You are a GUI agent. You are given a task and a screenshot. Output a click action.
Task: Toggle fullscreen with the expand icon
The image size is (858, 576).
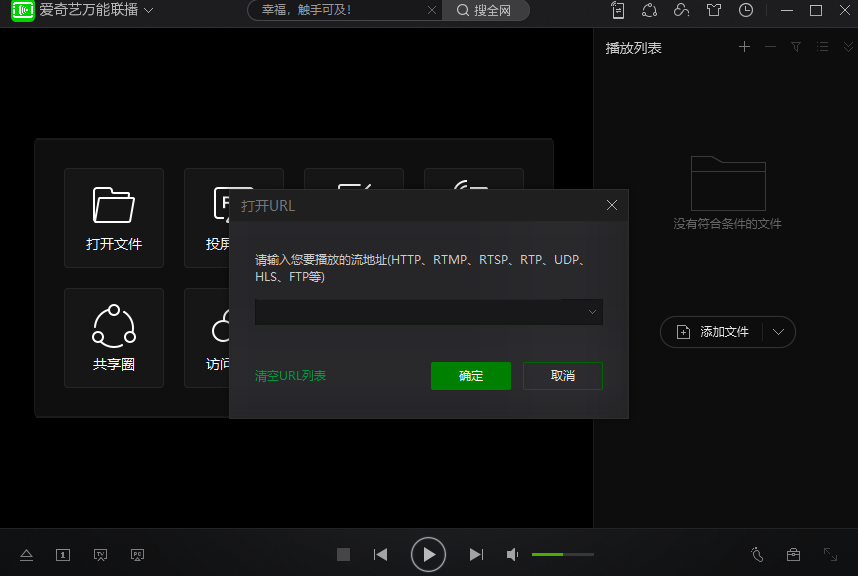830,554
